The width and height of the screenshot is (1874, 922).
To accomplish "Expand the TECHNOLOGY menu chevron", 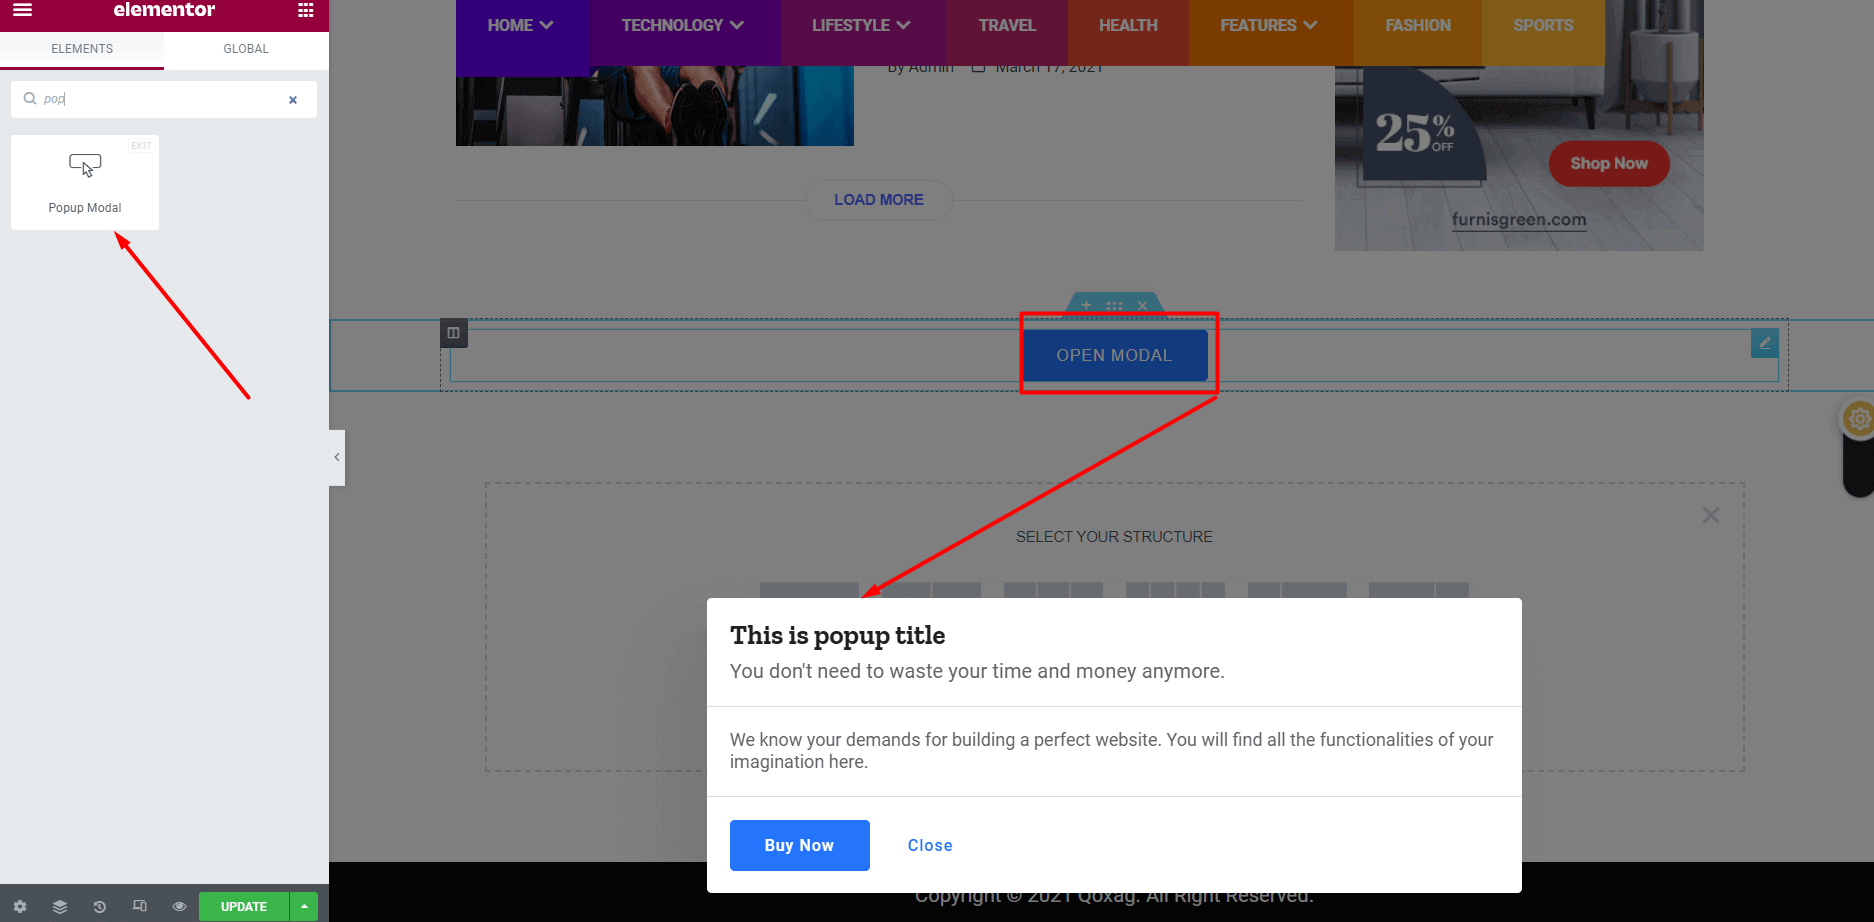I will pos(737,24).
